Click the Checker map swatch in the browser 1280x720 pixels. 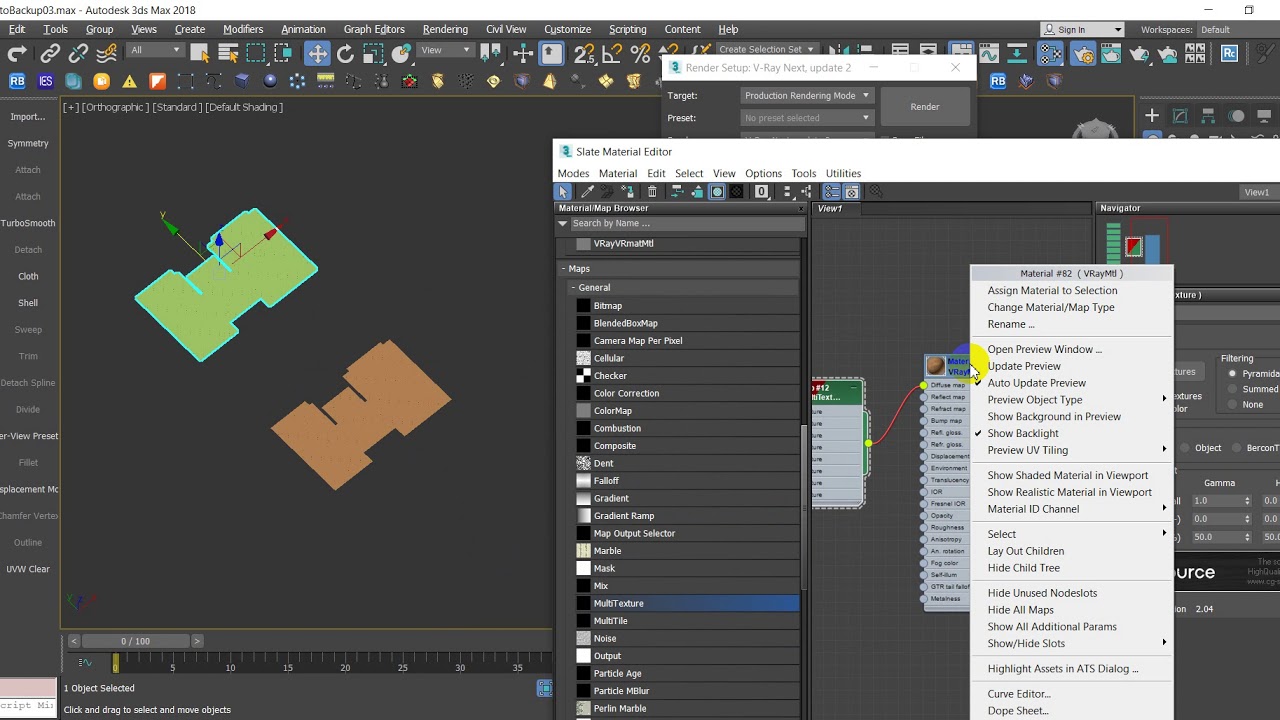click(584, 376)
